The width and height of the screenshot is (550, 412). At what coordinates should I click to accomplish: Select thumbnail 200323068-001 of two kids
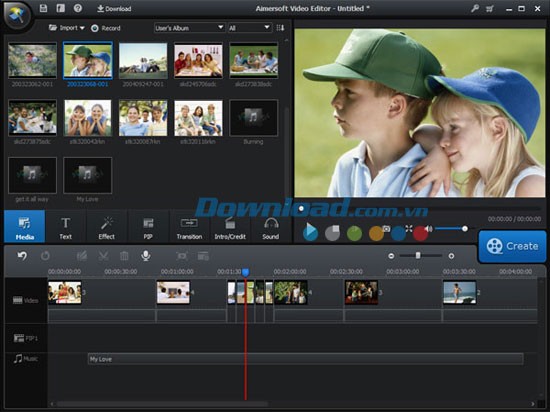(x=88, y=60)
